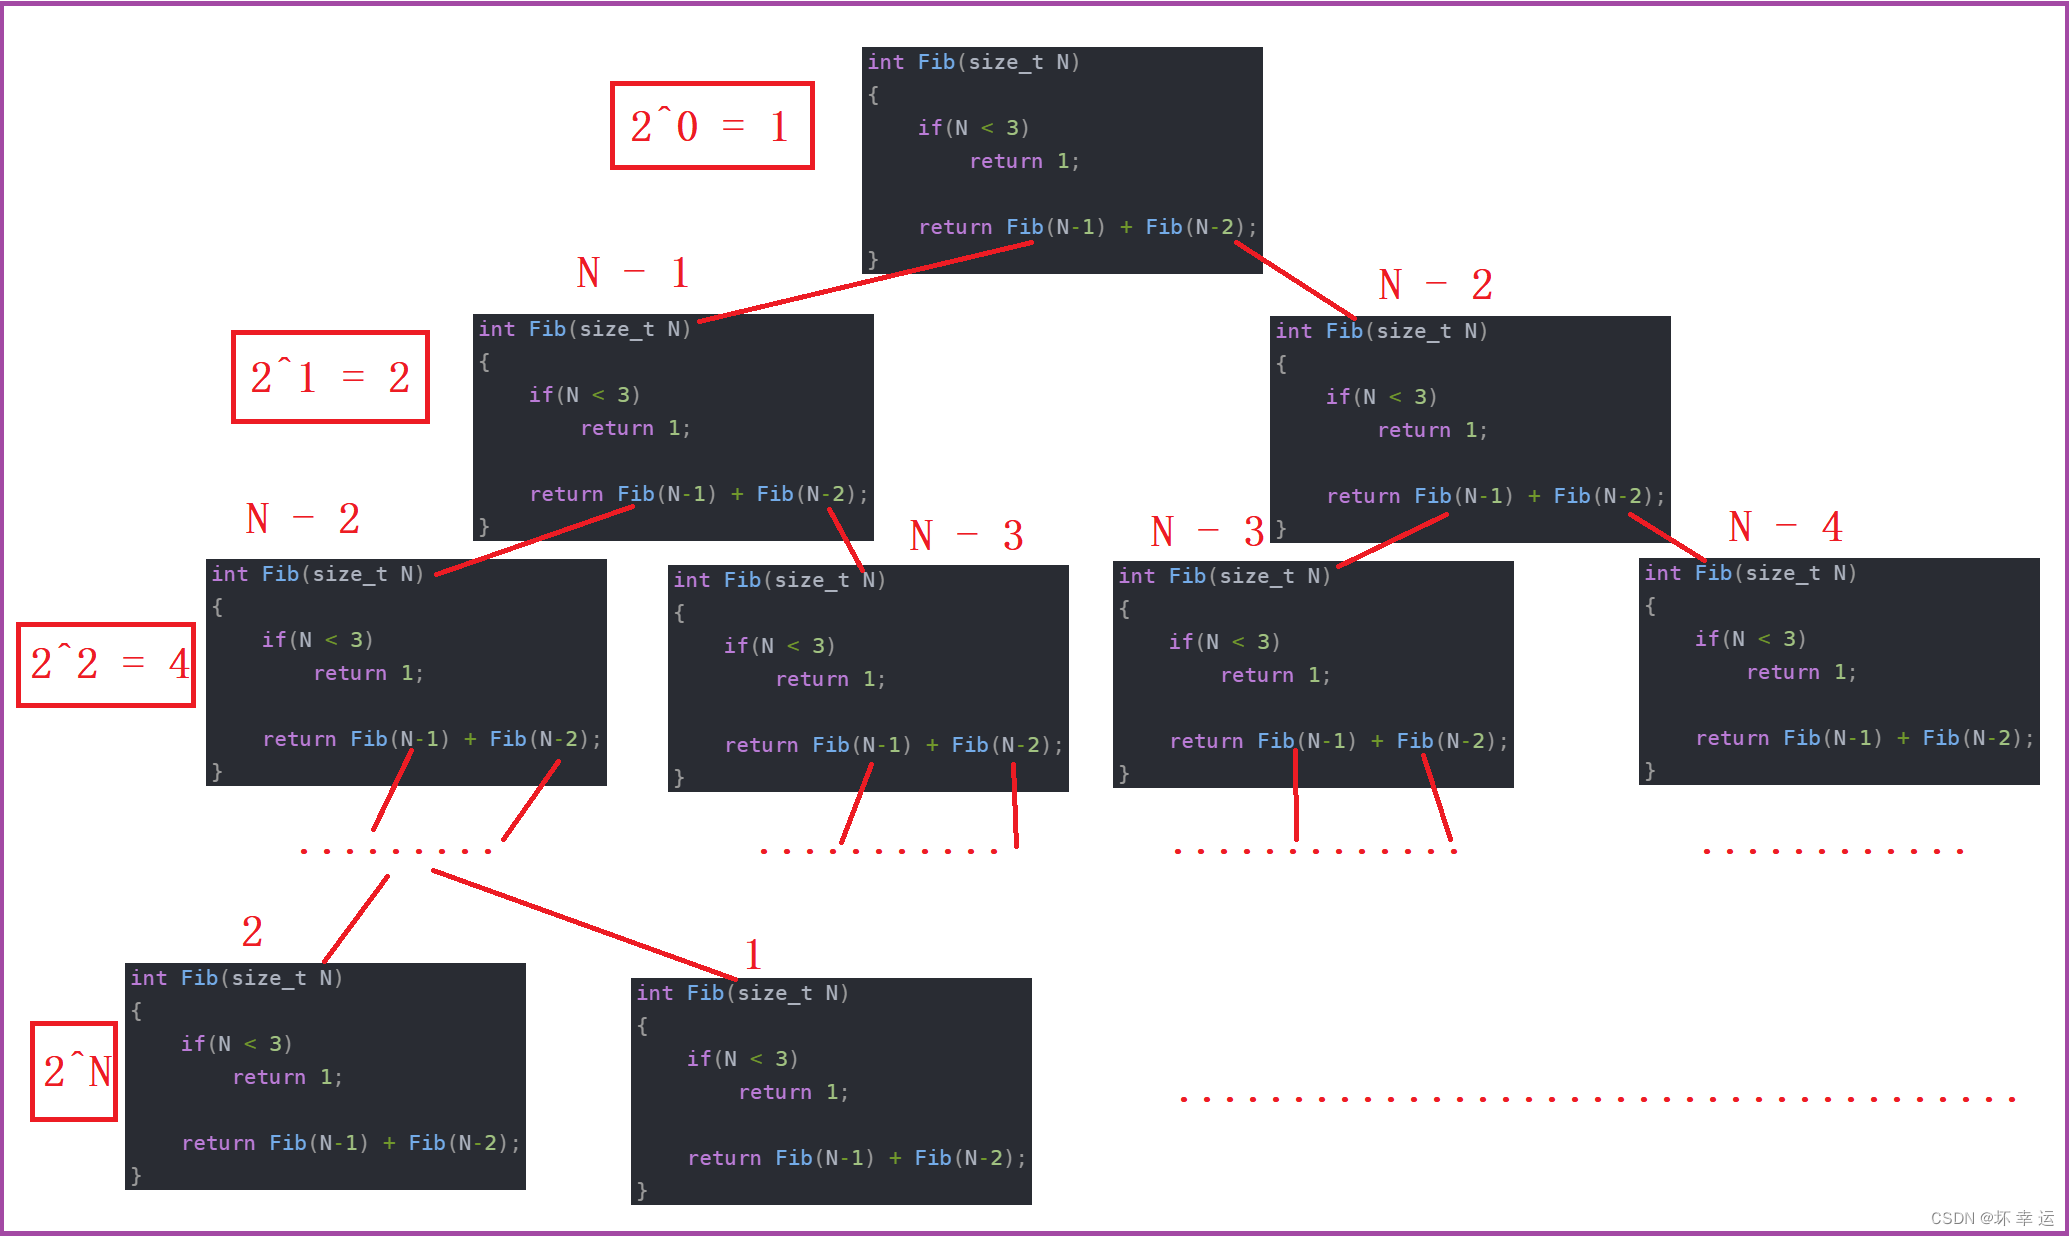Select the Fib code block under "N - 1"
This screenshot has width=2069, height=1236.
673,427
